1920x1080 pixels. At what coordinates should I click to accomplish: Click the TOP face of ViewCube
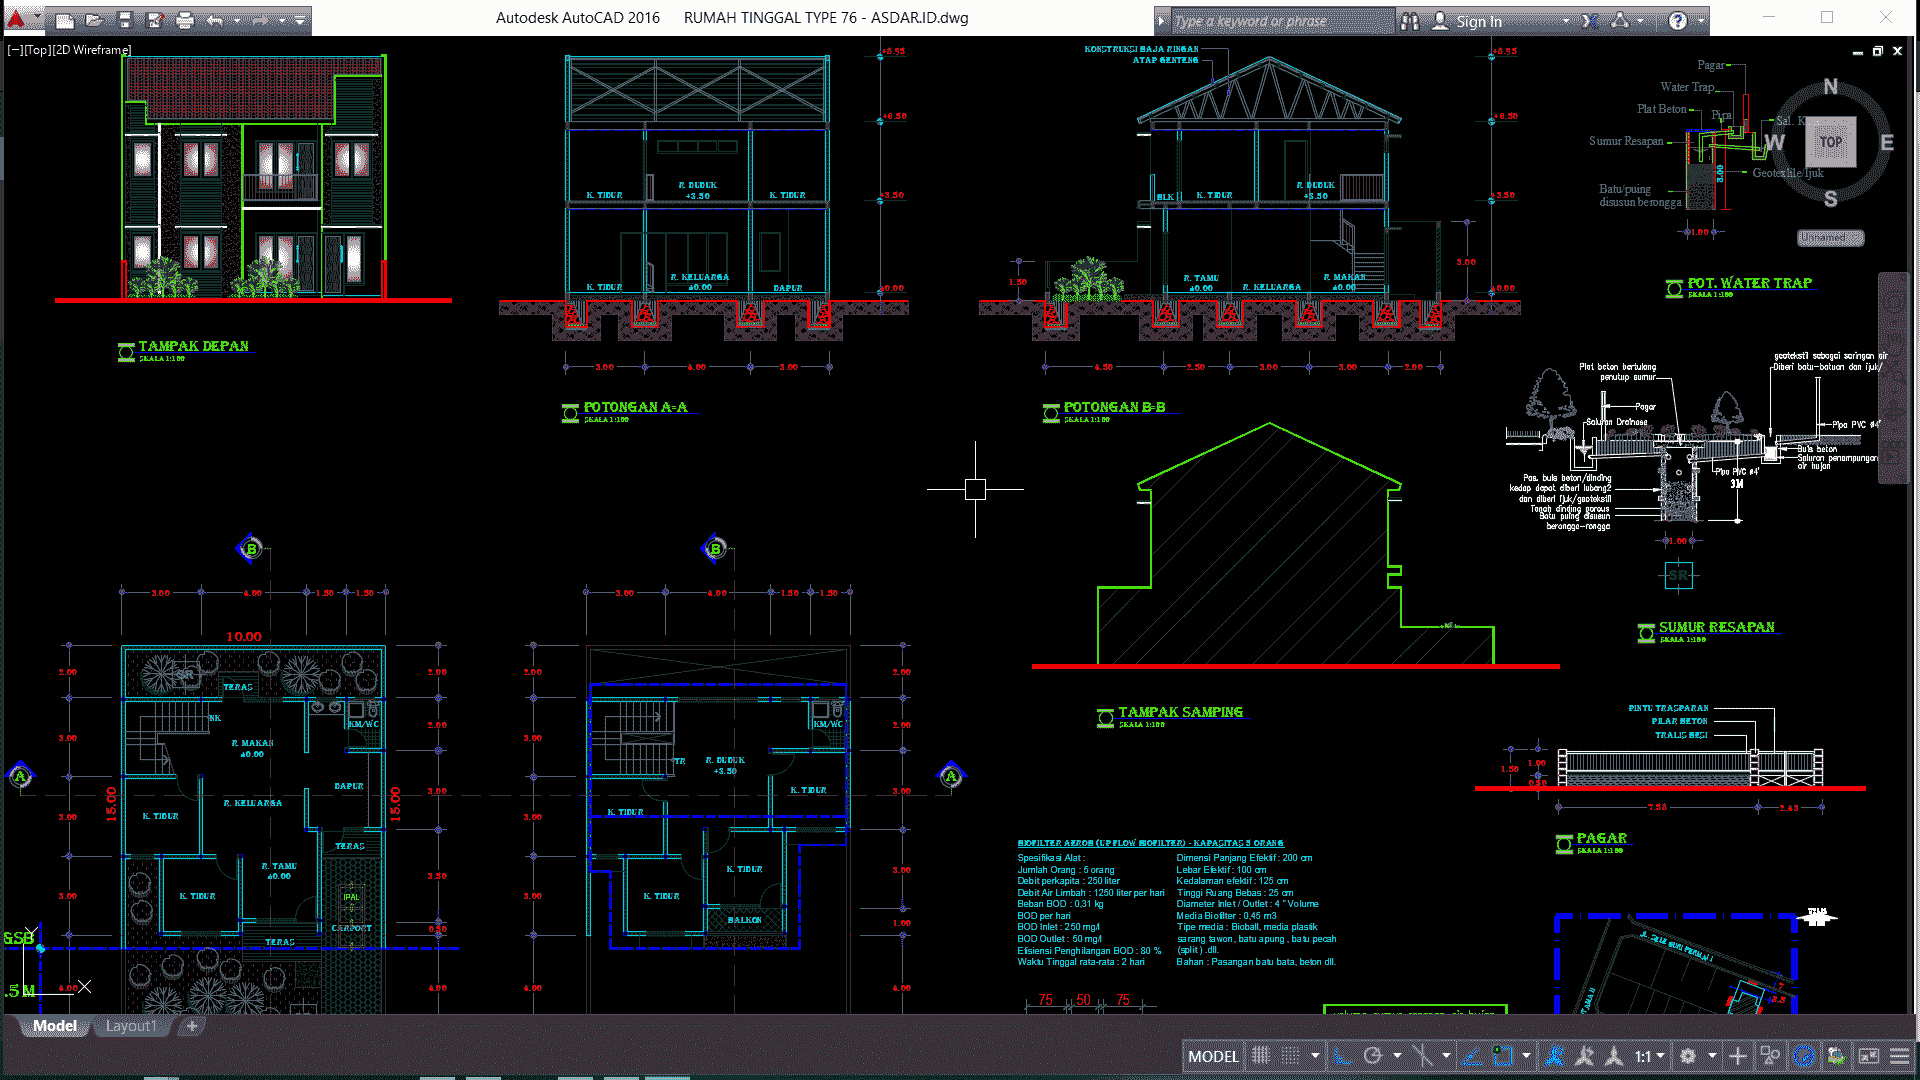click(x=1831, y=142)
